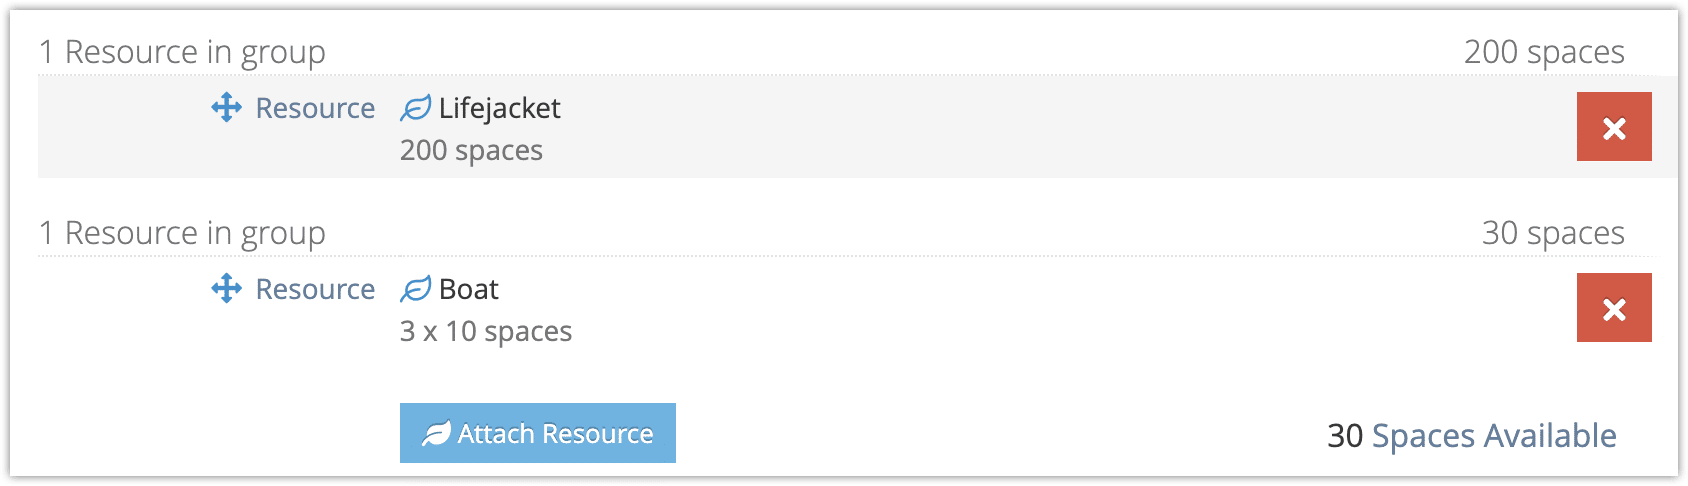Click the Resource label in Lifejacket row
The height and width of the screenshot is (486, 1688).
315,108
